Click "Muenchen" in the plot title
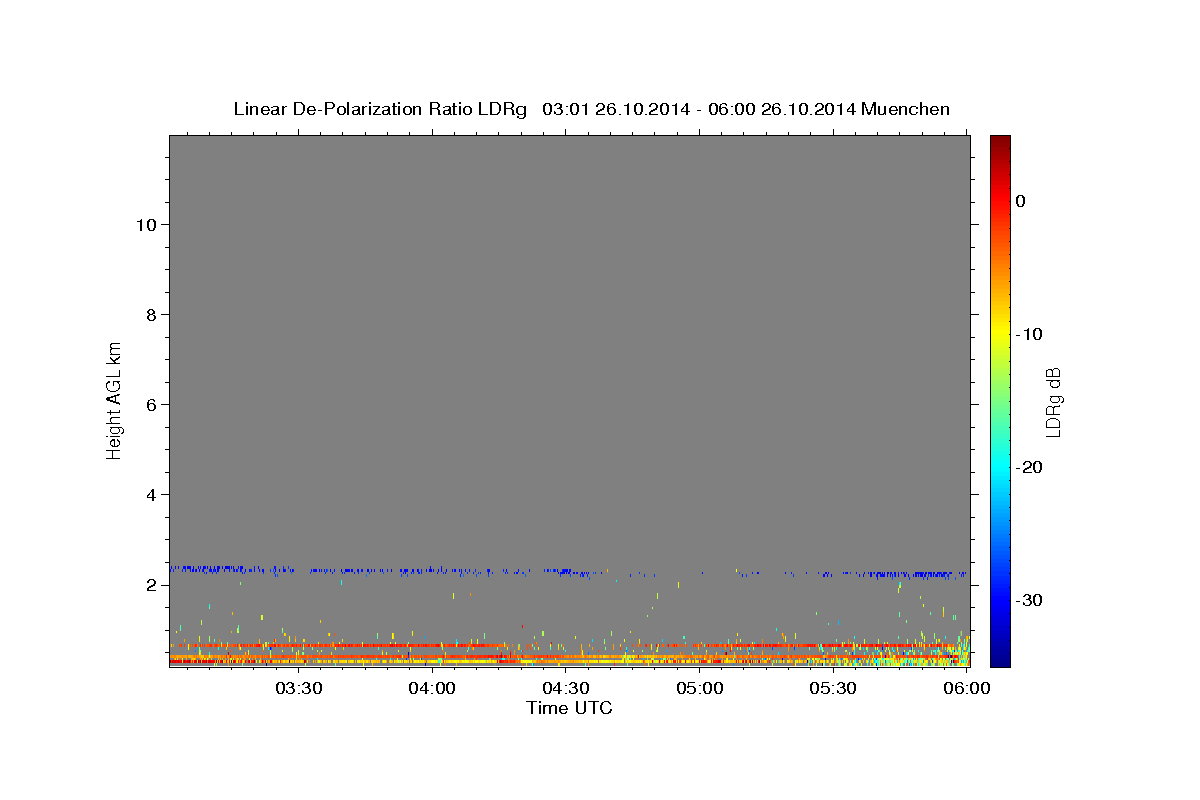The image size is (1200, 800). pyautogui.click(x=906, y=109)
